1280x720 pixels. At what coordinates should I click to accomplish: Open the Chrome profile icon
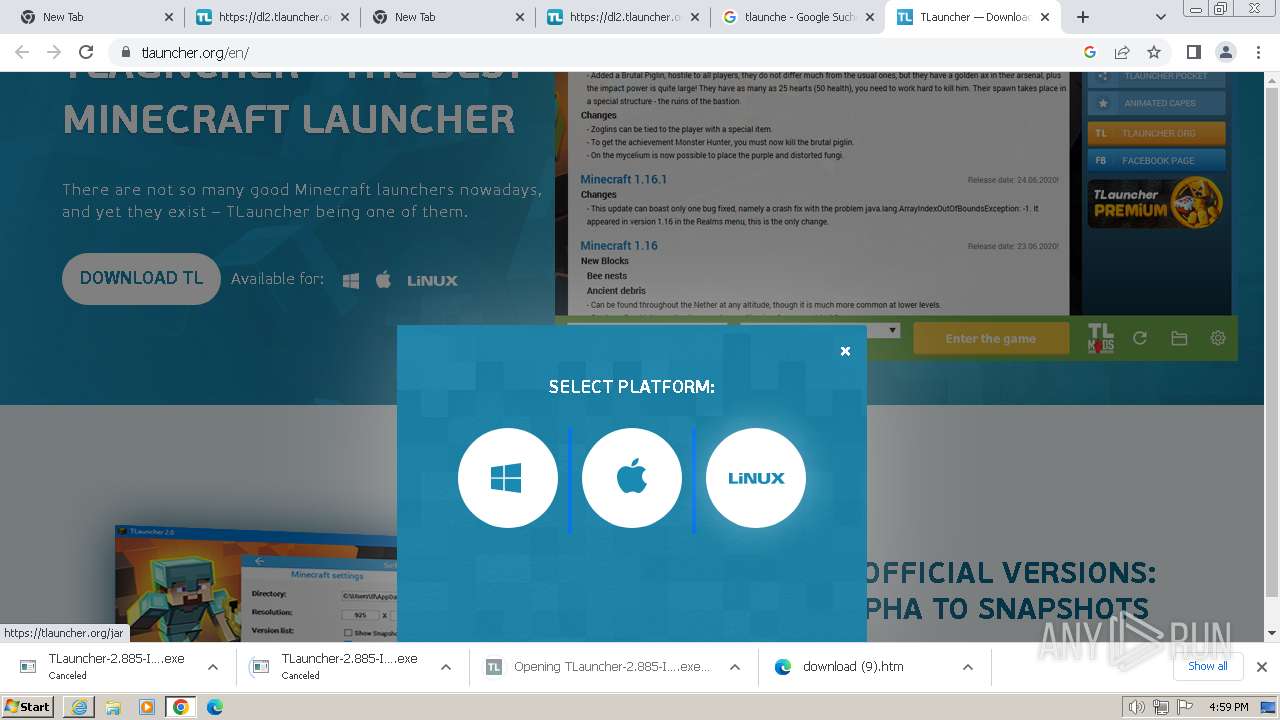point(1225,52)
